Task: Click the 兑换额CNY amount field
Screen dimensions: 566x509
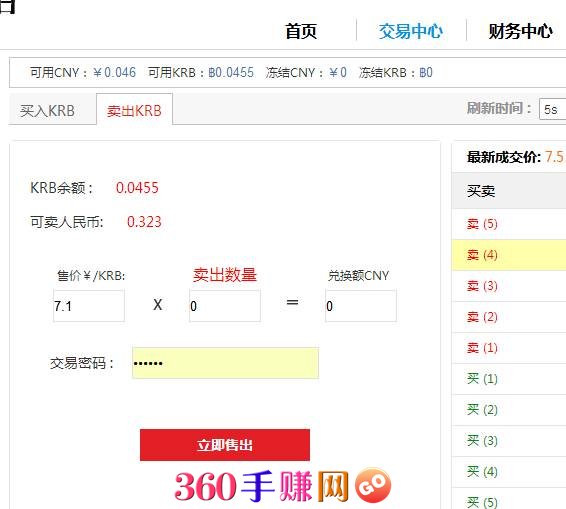Action: 361,305
